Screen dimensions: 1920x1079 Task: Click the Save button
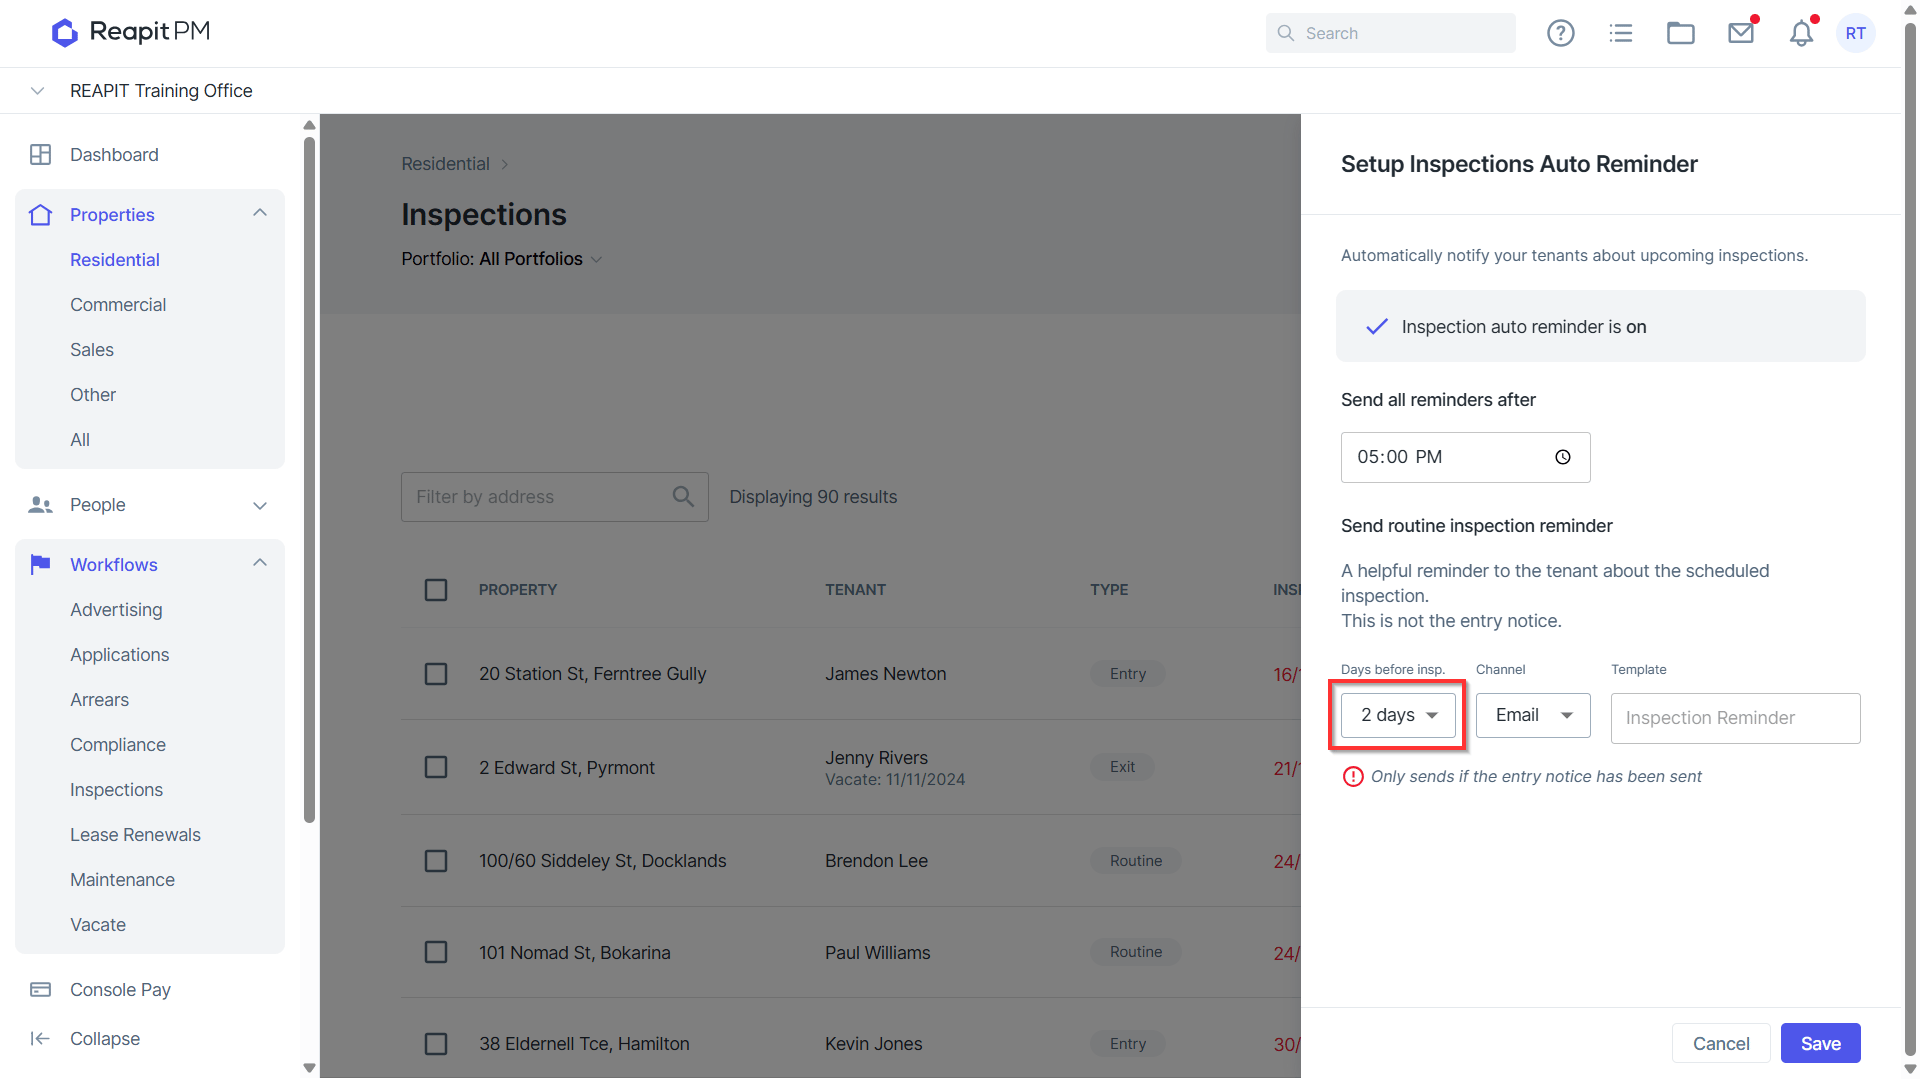coord(1820,1043)
